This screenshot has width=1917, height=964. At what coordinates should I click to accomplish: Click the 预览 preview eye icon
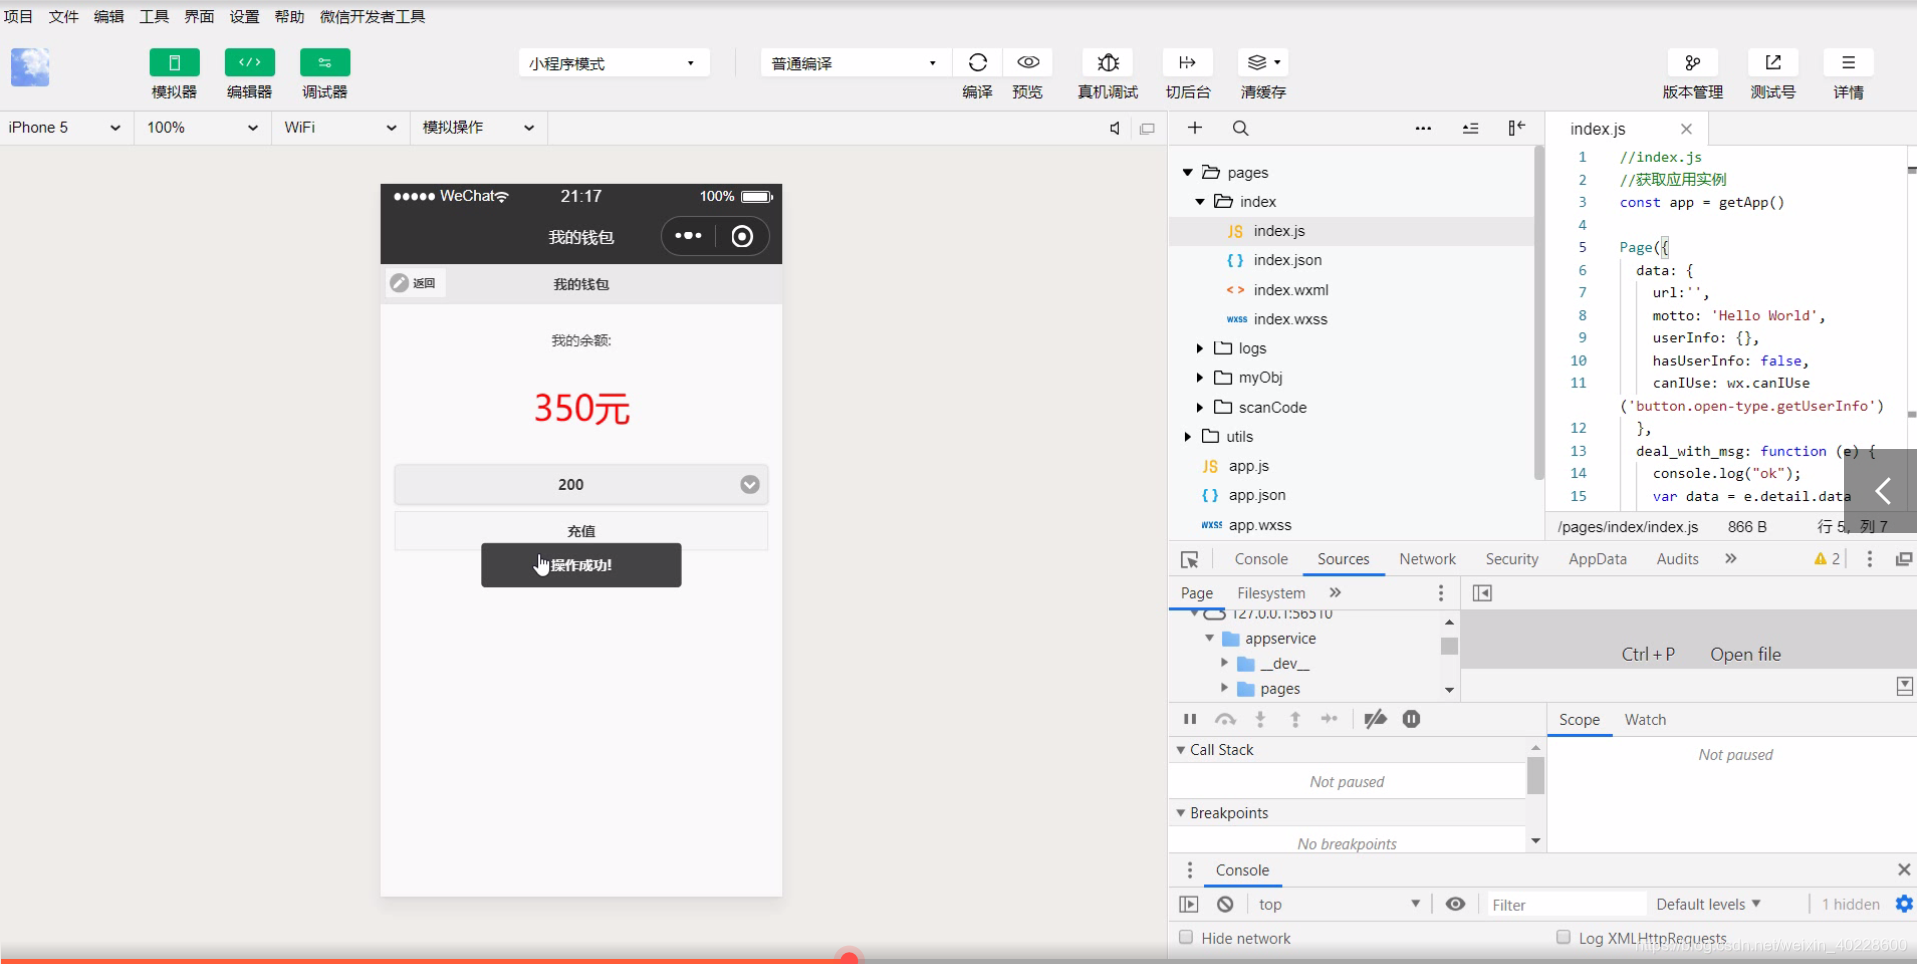coord(1028,62)
